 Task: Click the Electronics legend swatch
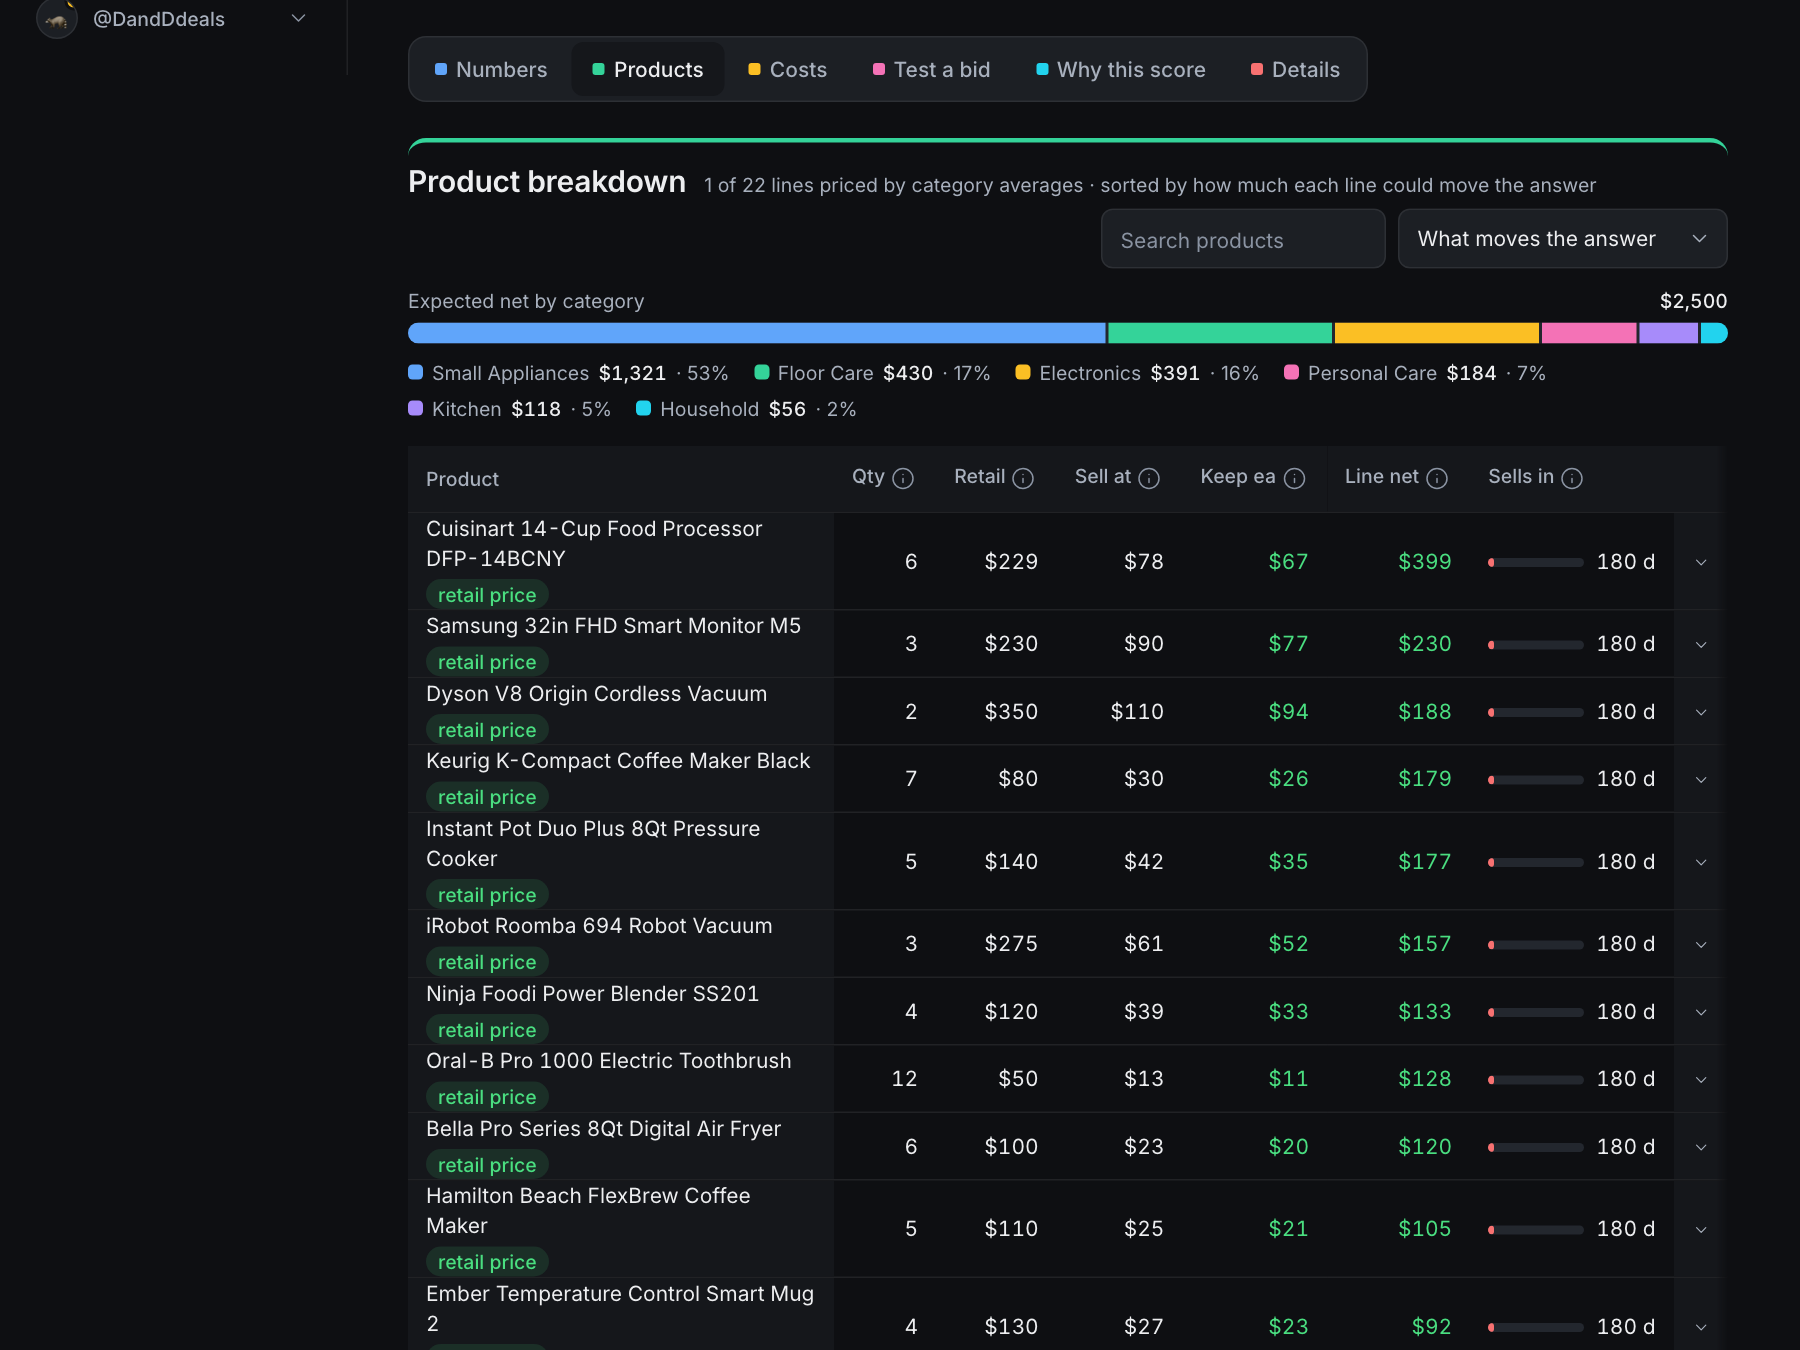[x=1023, y=372]
